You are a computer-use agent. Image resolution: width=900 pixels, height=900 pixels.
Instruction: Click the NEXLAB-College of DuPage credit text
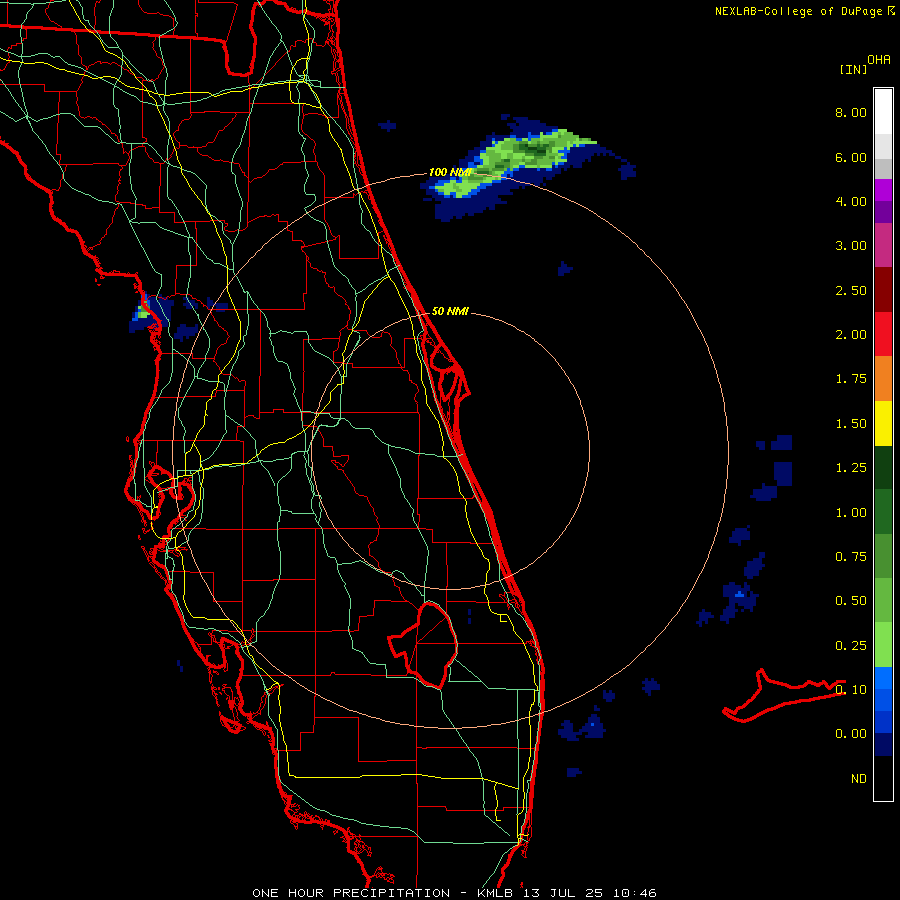pyautogui.click(x=804, y=11)
